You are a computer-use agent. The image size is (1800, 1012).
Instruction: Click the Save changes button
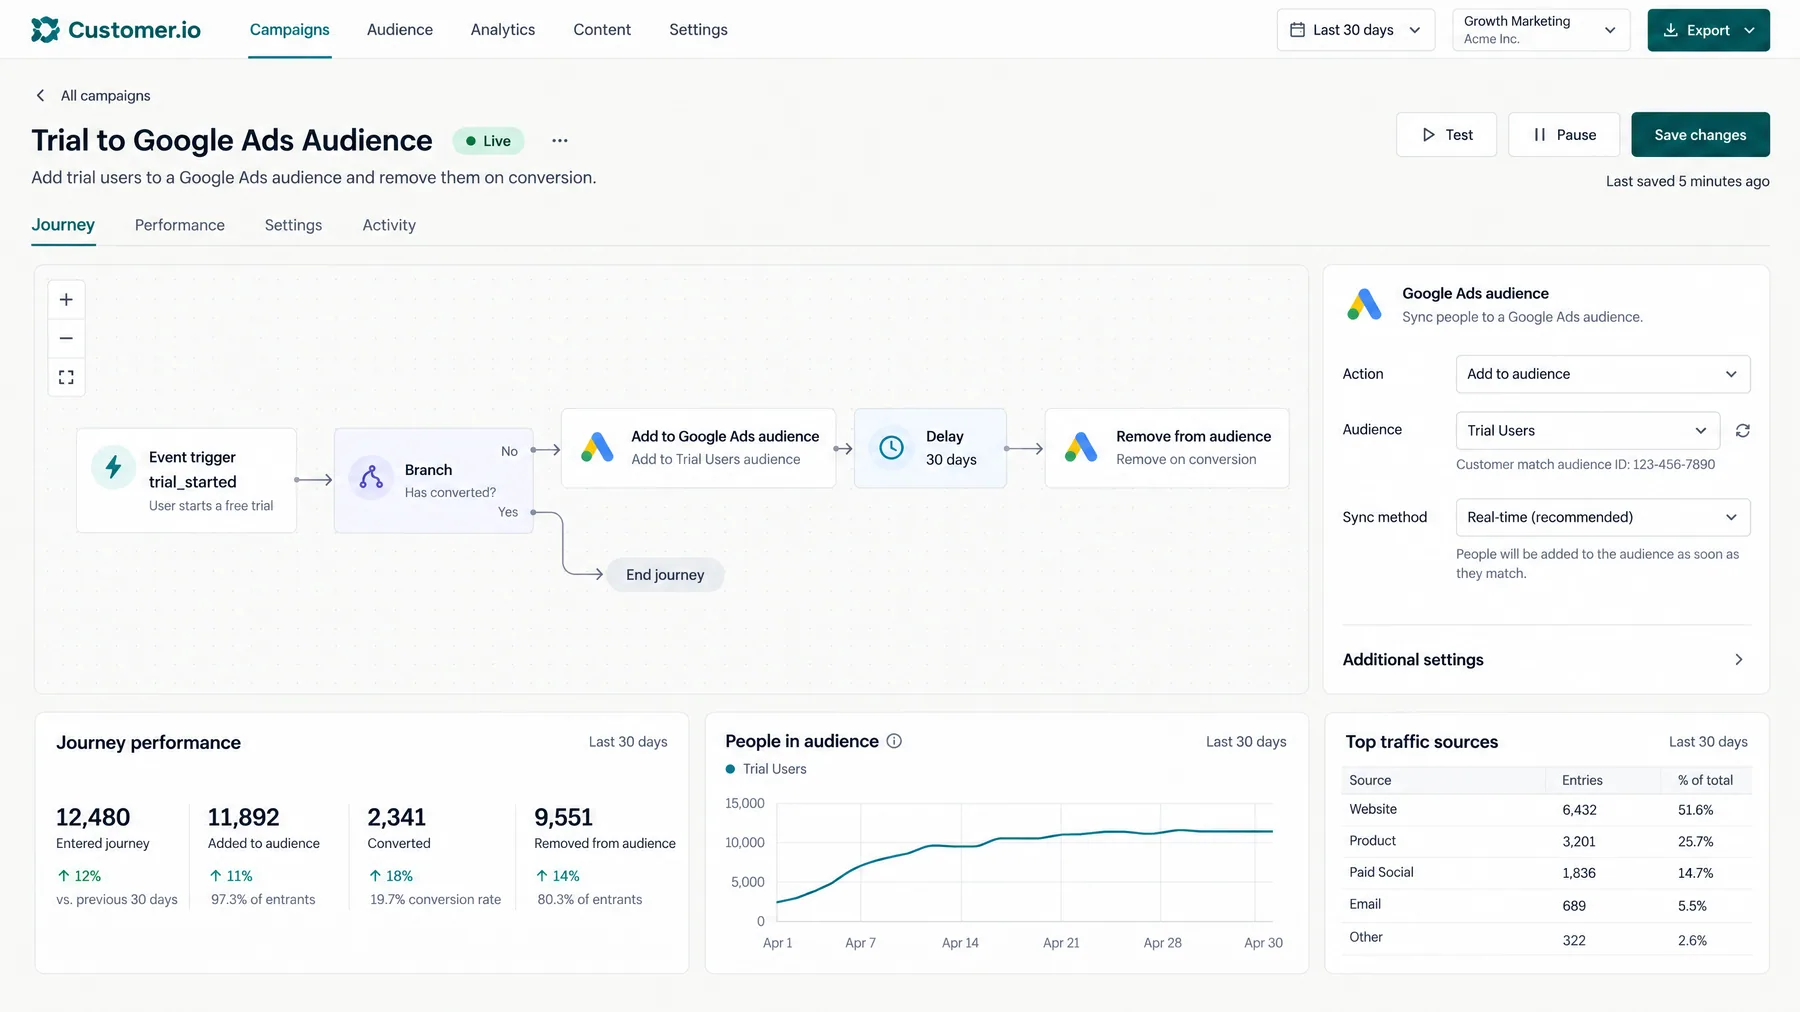click(x=1700, y=135)
